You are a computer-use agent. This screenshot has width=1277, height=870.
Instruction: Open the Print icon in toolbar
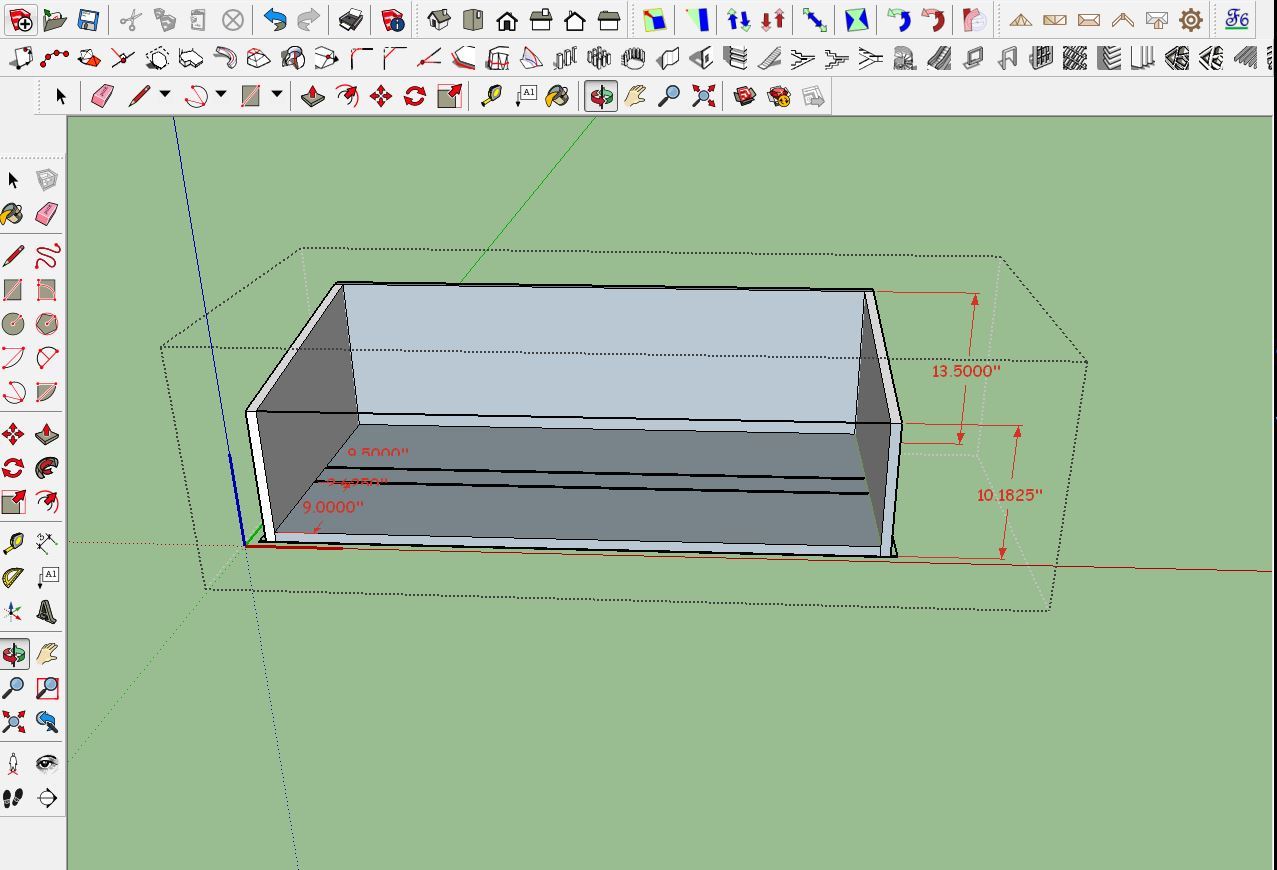pyautogui.click(x=350, y=20)
